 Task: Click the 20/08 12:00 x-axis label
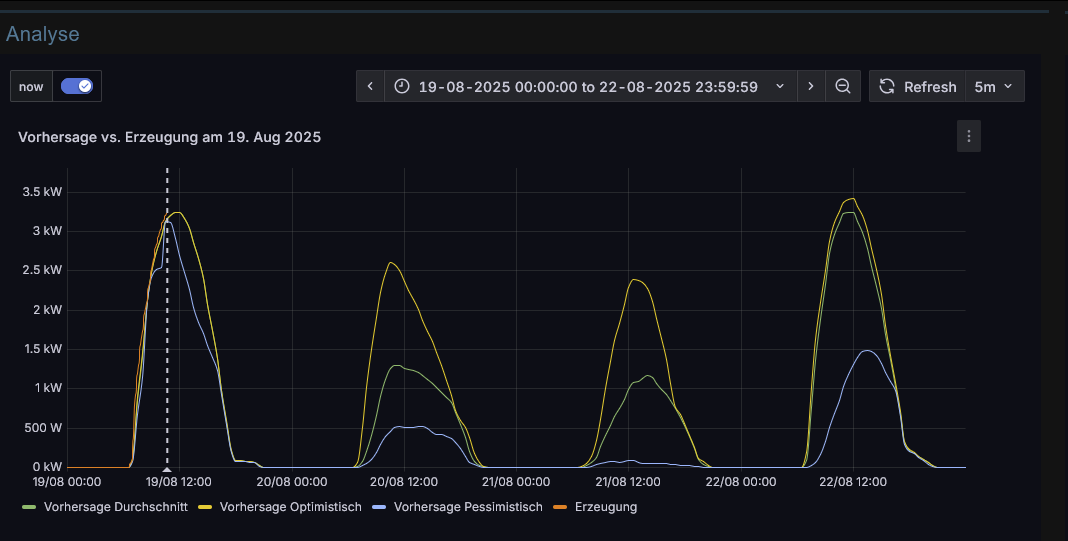tap(404, 482)
